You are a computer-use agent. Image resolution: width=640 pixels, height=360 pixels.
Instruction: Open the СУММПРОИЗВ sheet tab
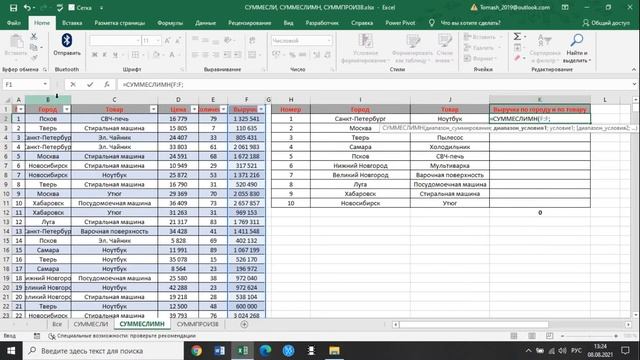[198, 324]
